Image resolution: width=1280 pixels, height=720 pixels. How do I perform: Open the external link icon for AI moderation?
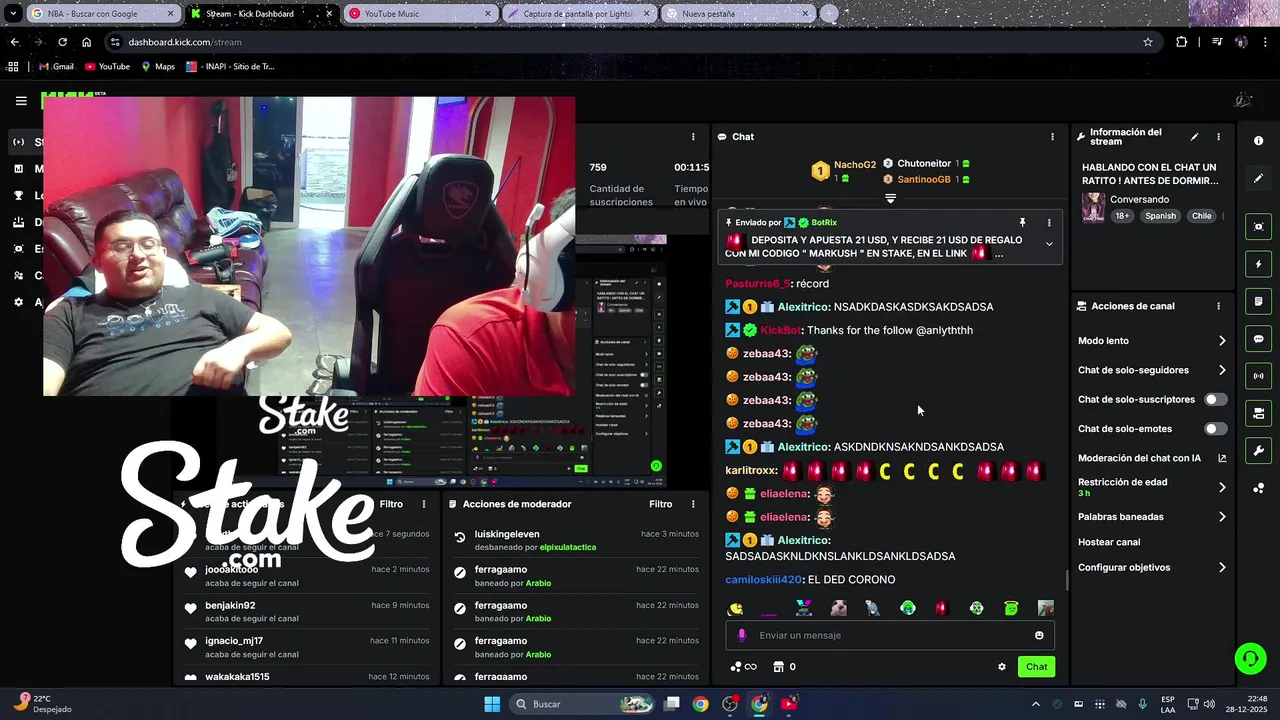(x=1222, y=458)
